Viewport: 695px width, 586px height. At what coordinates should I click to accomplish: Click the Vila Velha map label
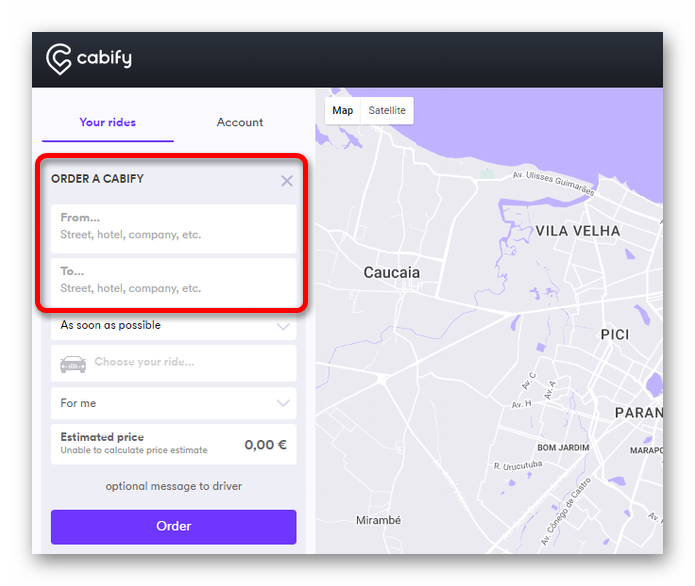(577, 231)
